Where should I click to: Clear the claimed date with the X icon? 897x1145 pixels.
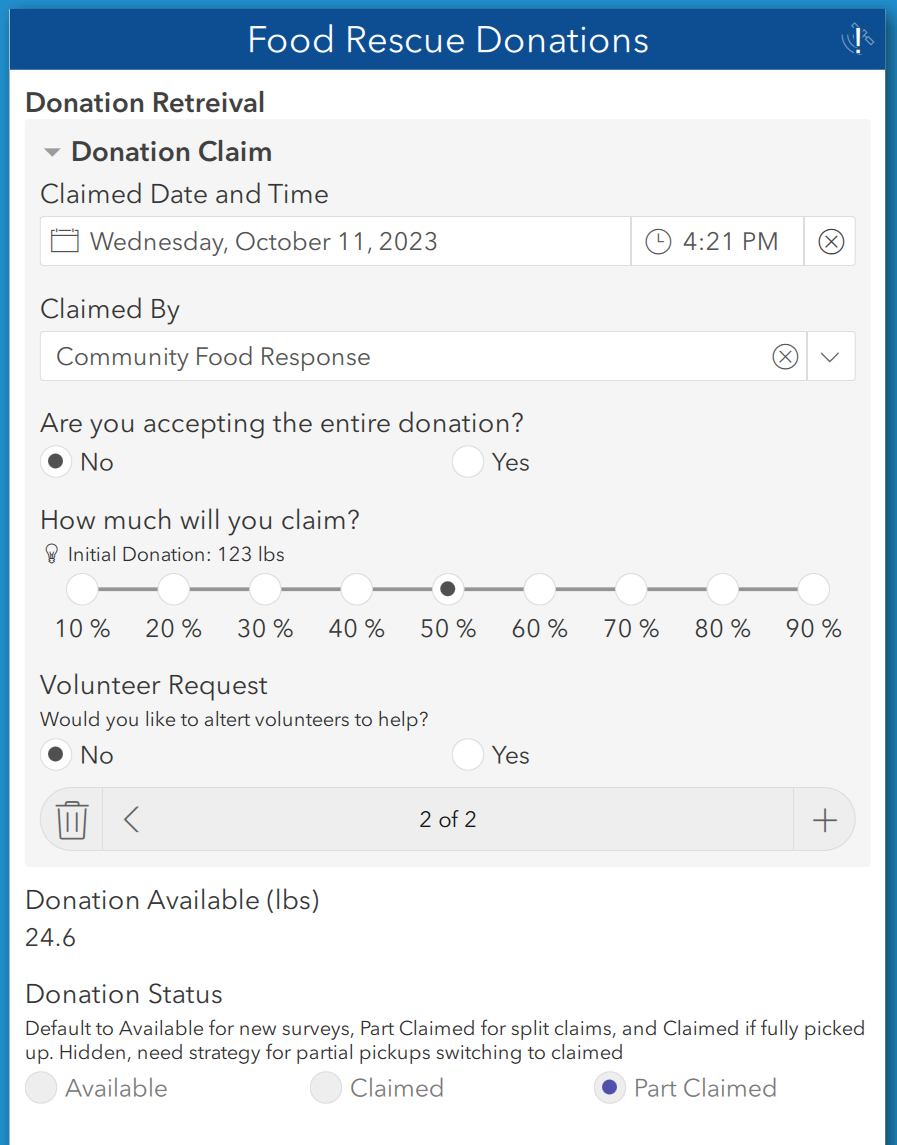point(830,241)
